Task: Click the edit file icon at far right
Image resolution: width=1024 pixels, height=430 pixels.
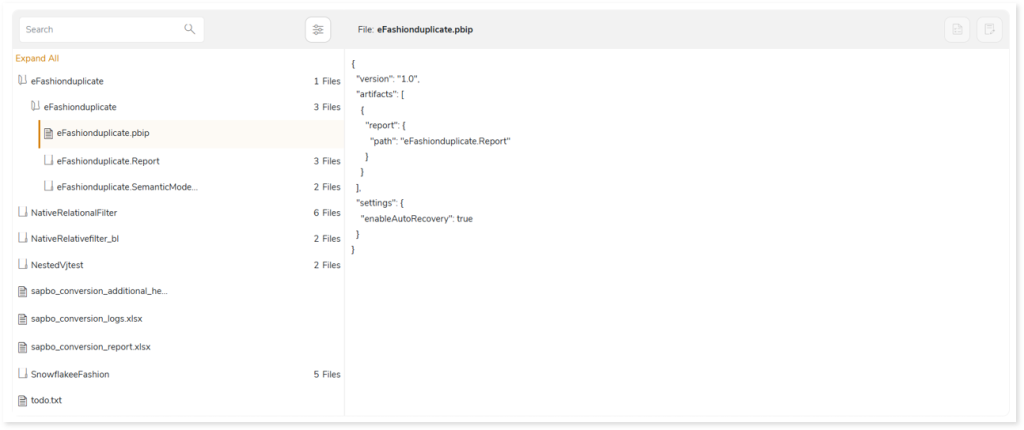Action: pyautogui.click(x=987, y=30)
